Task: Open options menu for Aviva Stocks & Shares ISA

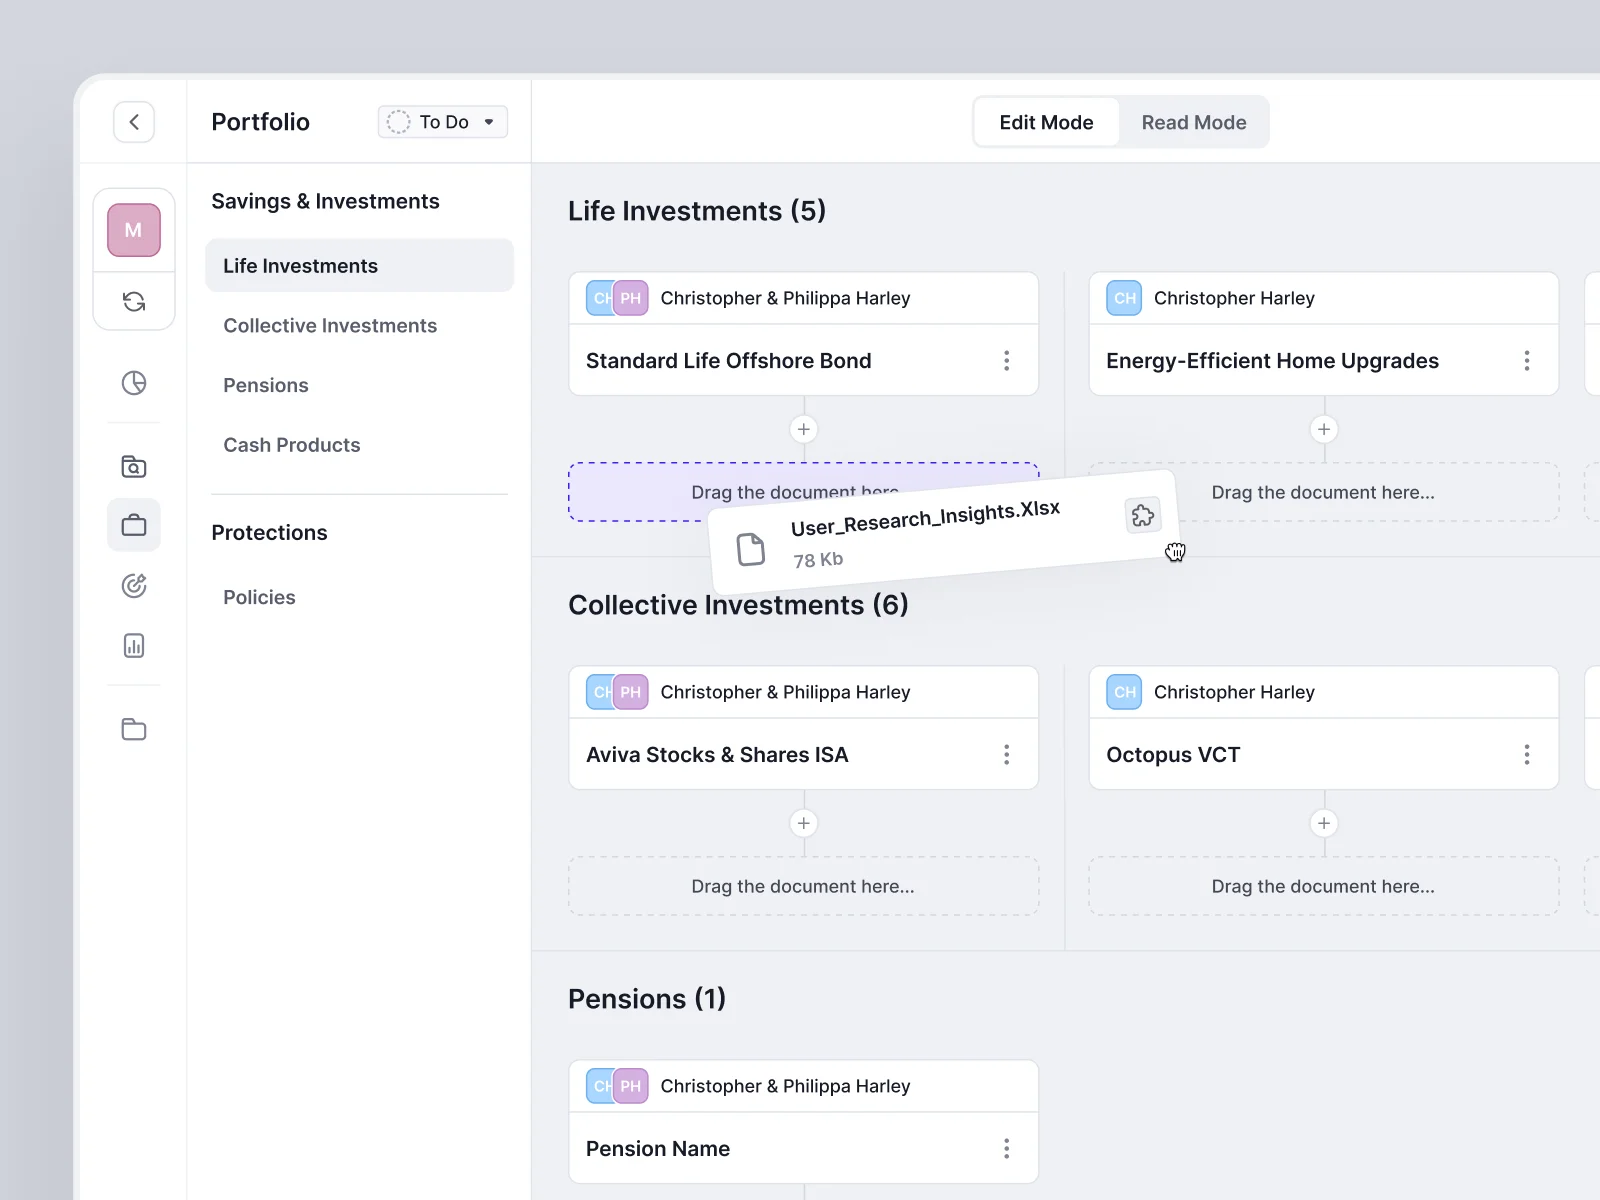Action: pos(1007,755)
